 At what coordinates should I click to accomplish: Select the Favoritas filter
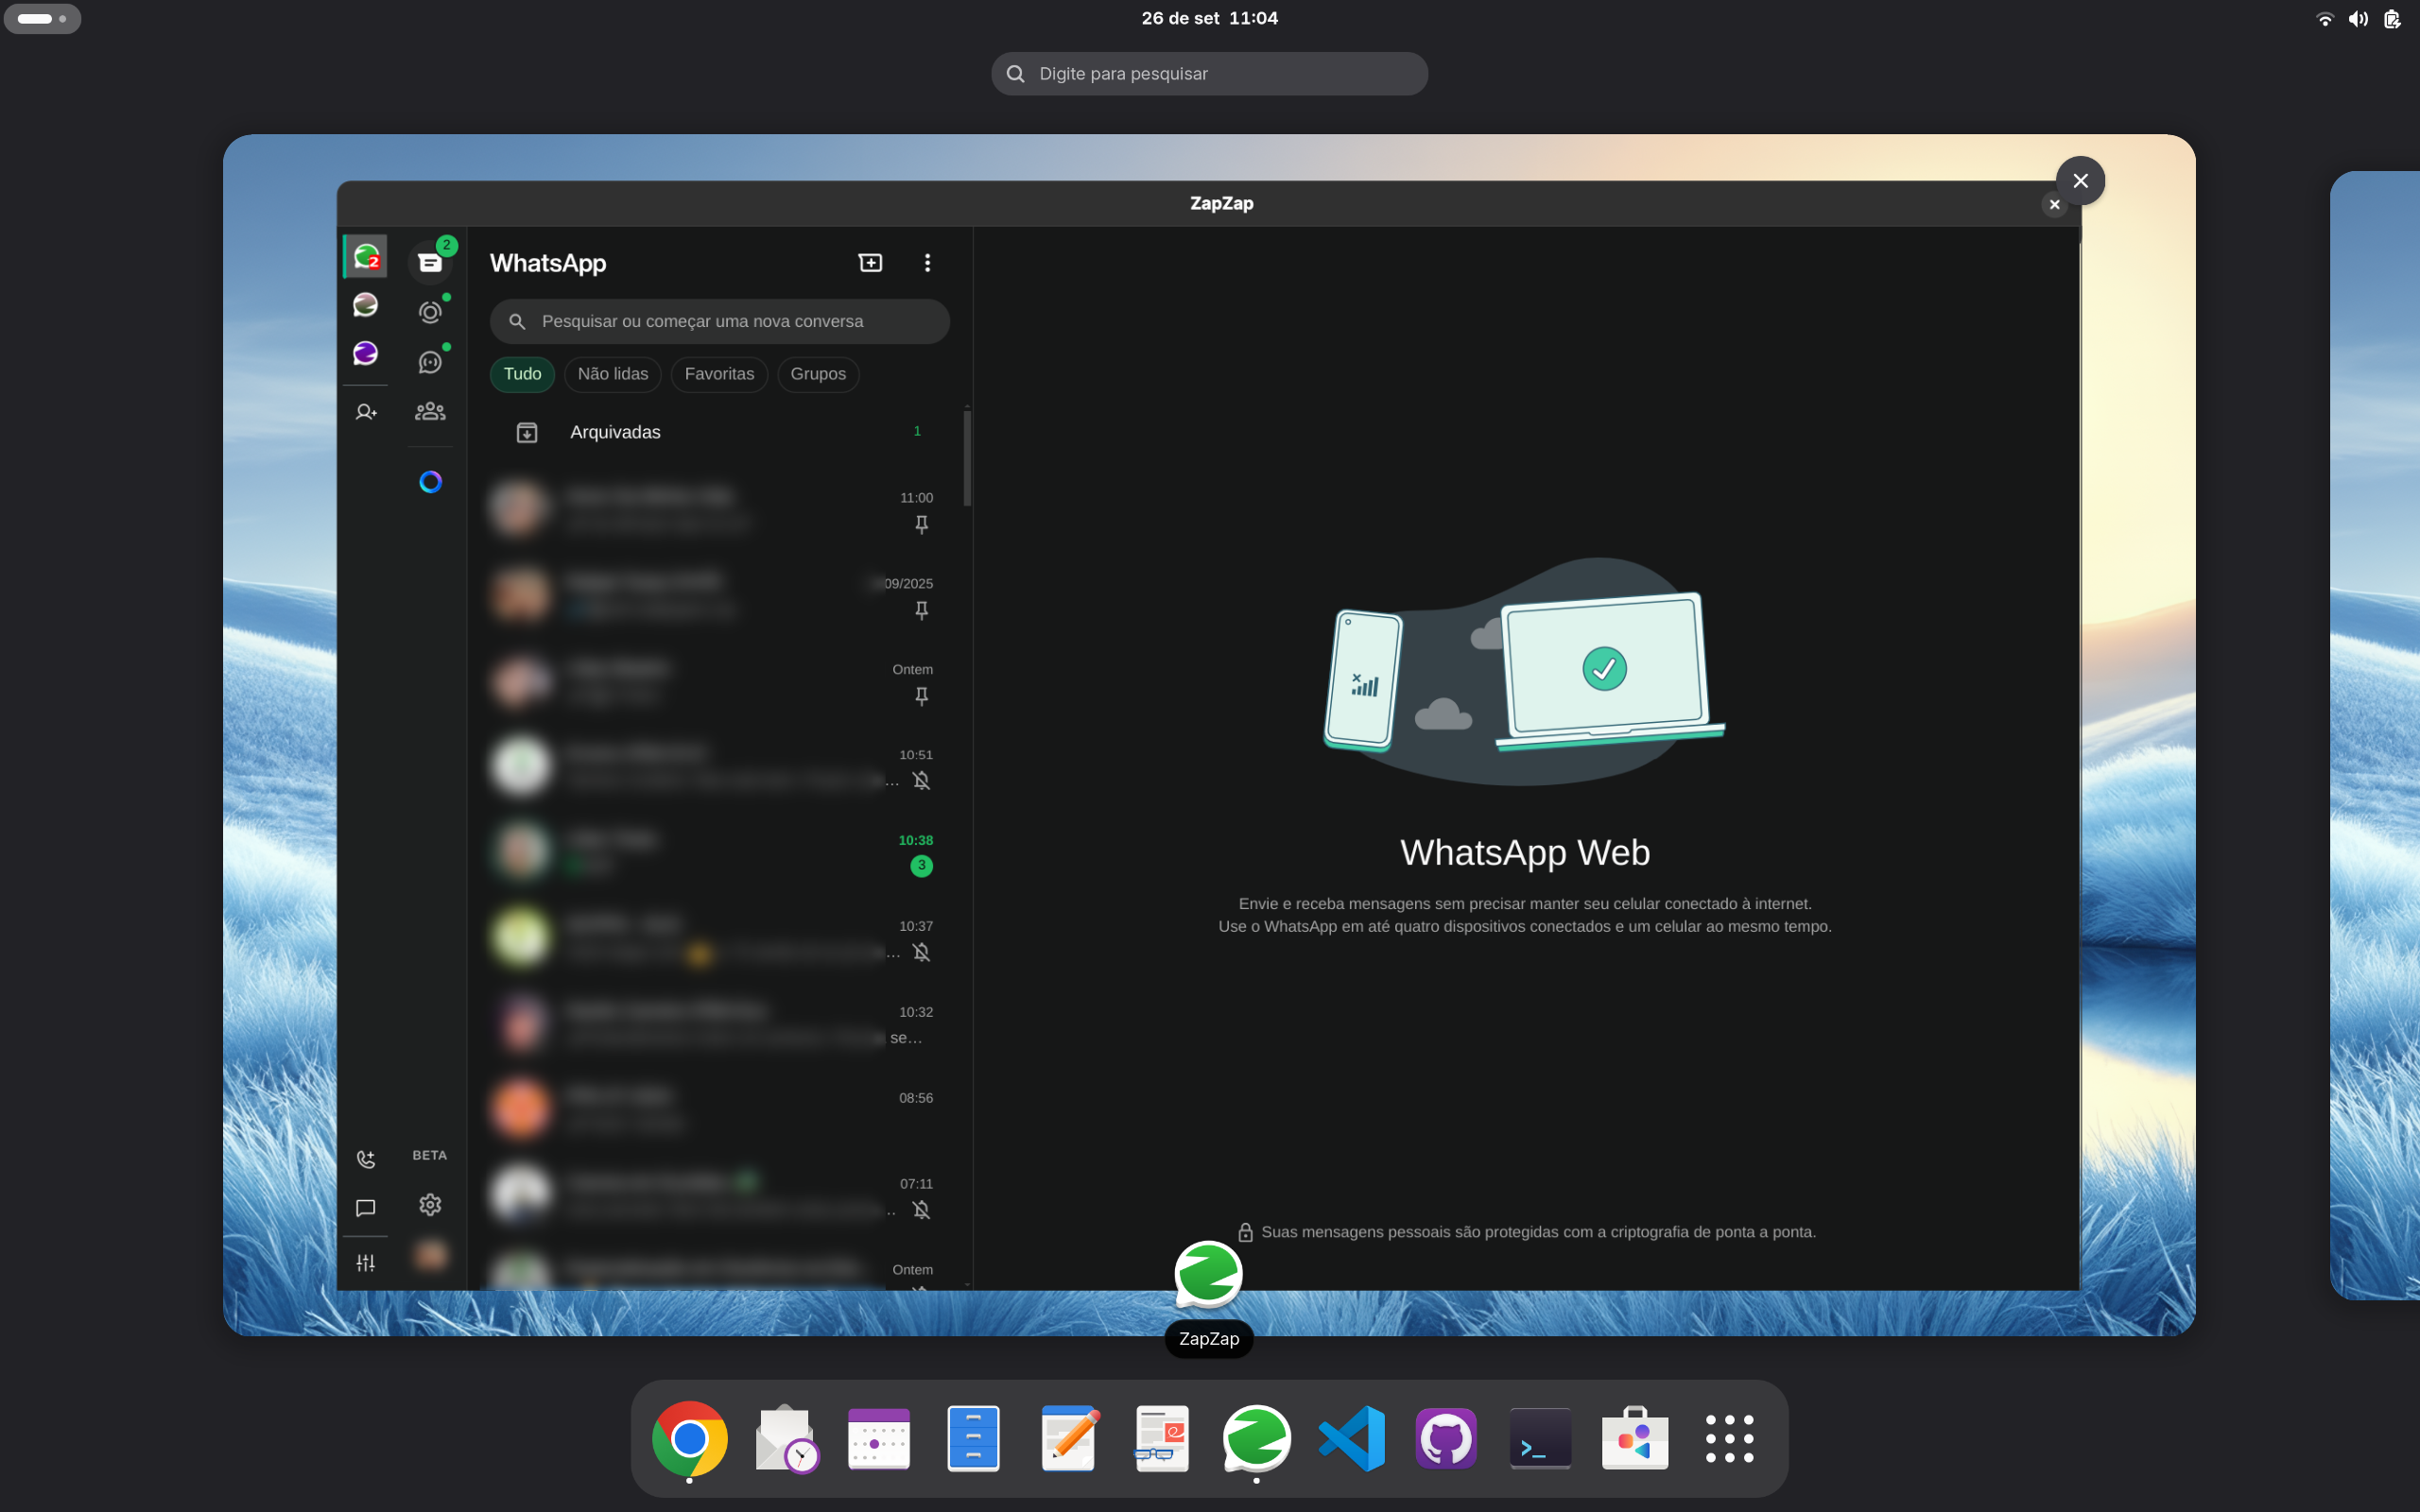coord(719,374)
